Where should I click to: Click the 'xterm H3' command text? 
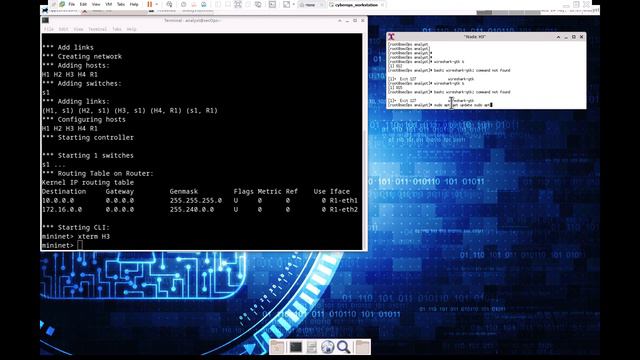(x=94, y=236)
